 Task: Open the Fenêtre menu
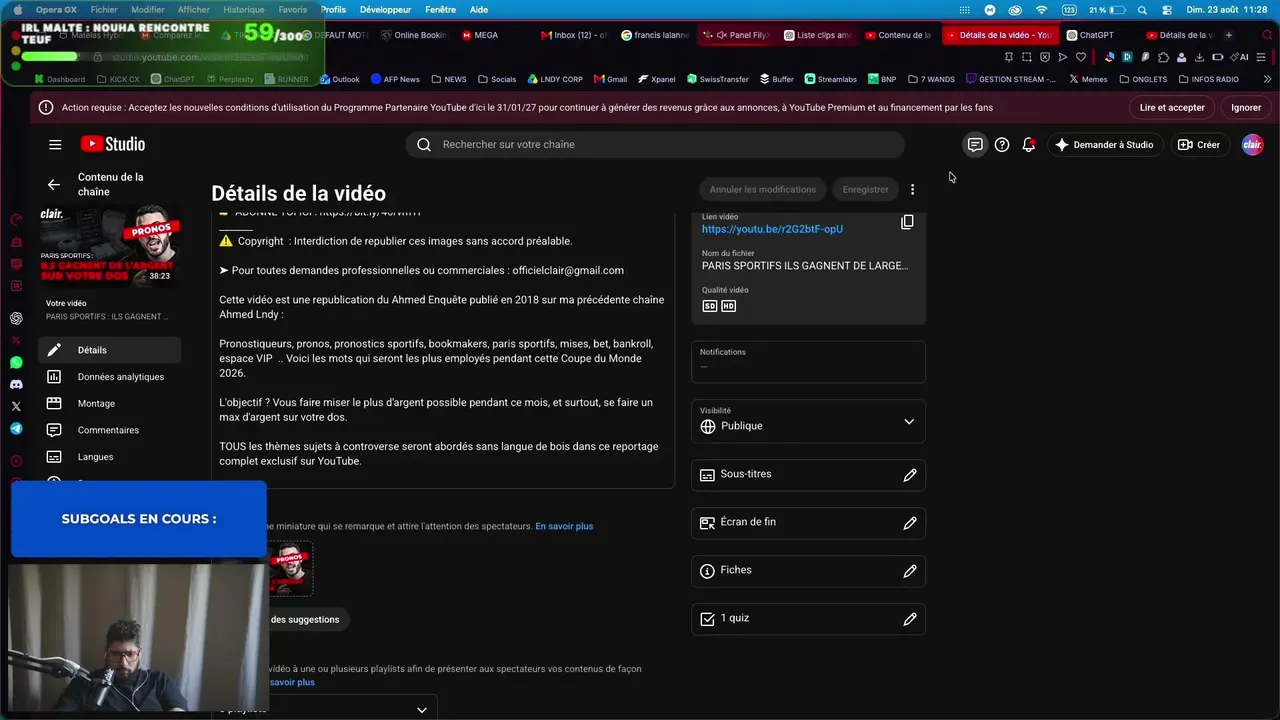[440, 9]
